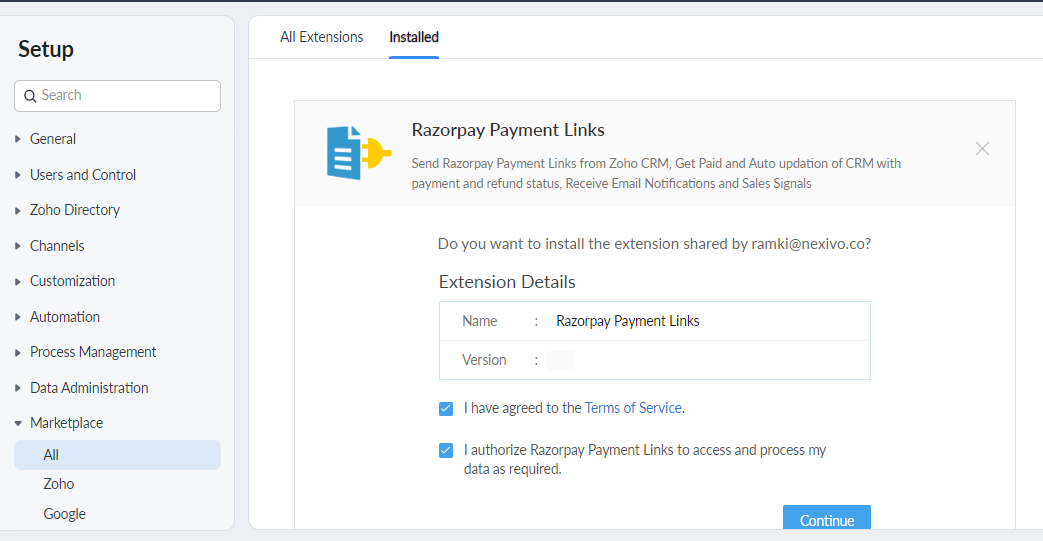Expand the Data Administration arrow
The width and height of the screenshot is (1043, 541).
click(x=18, y=388)
